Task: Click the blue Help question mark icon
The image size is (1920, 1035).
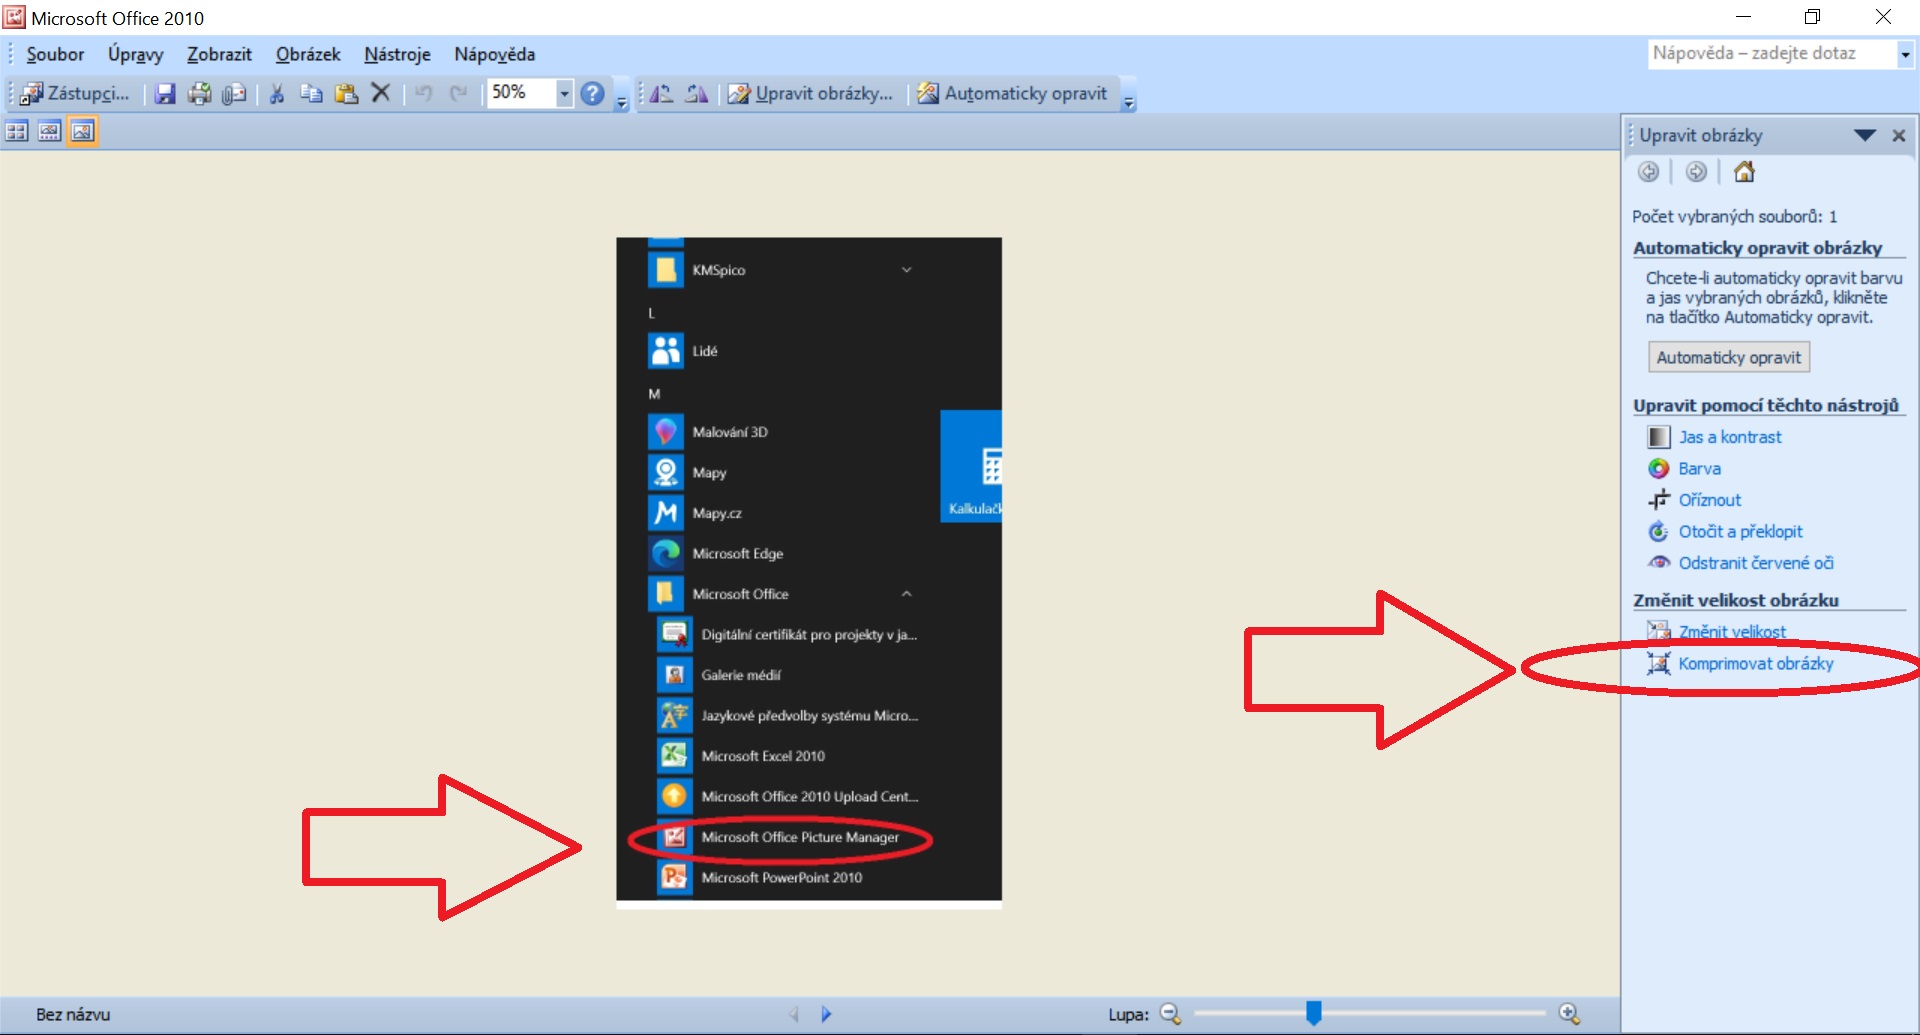Action: pyautogui.click(x=592, y=93)
